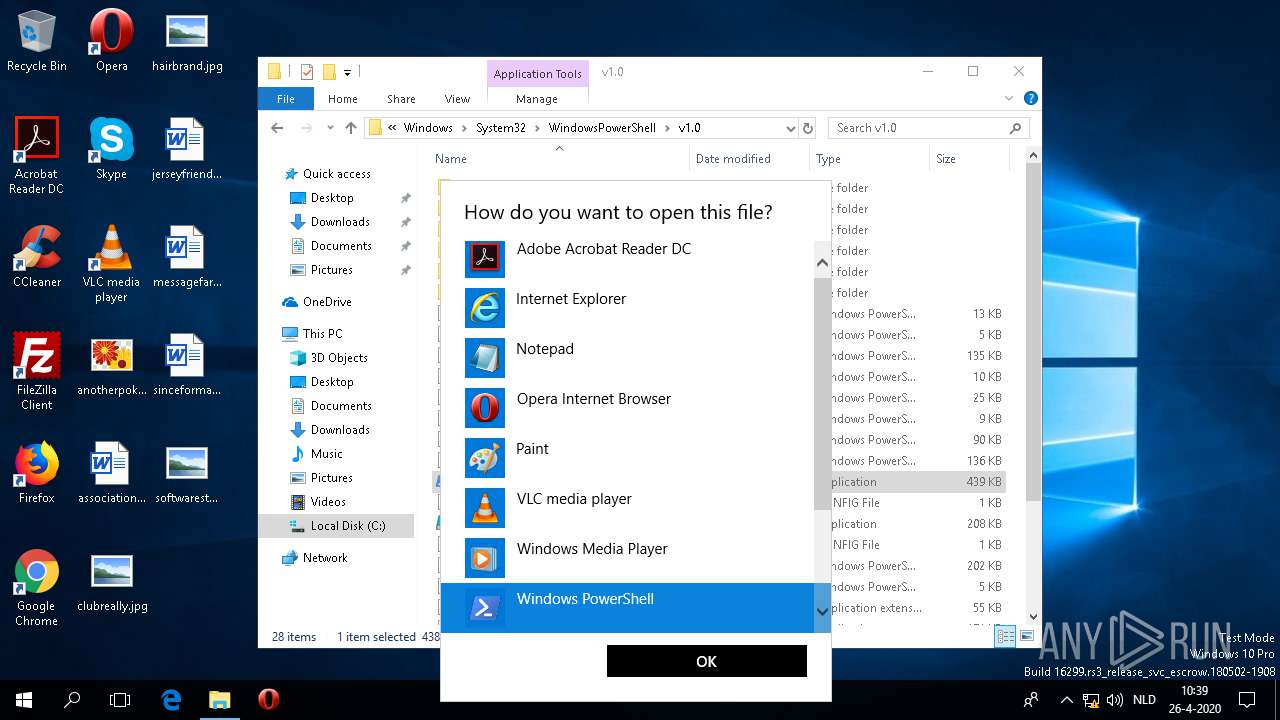The width and height of the screenshot is (1280, 720).
Task: Open the Windows Start menu
Action: (24, 700)
